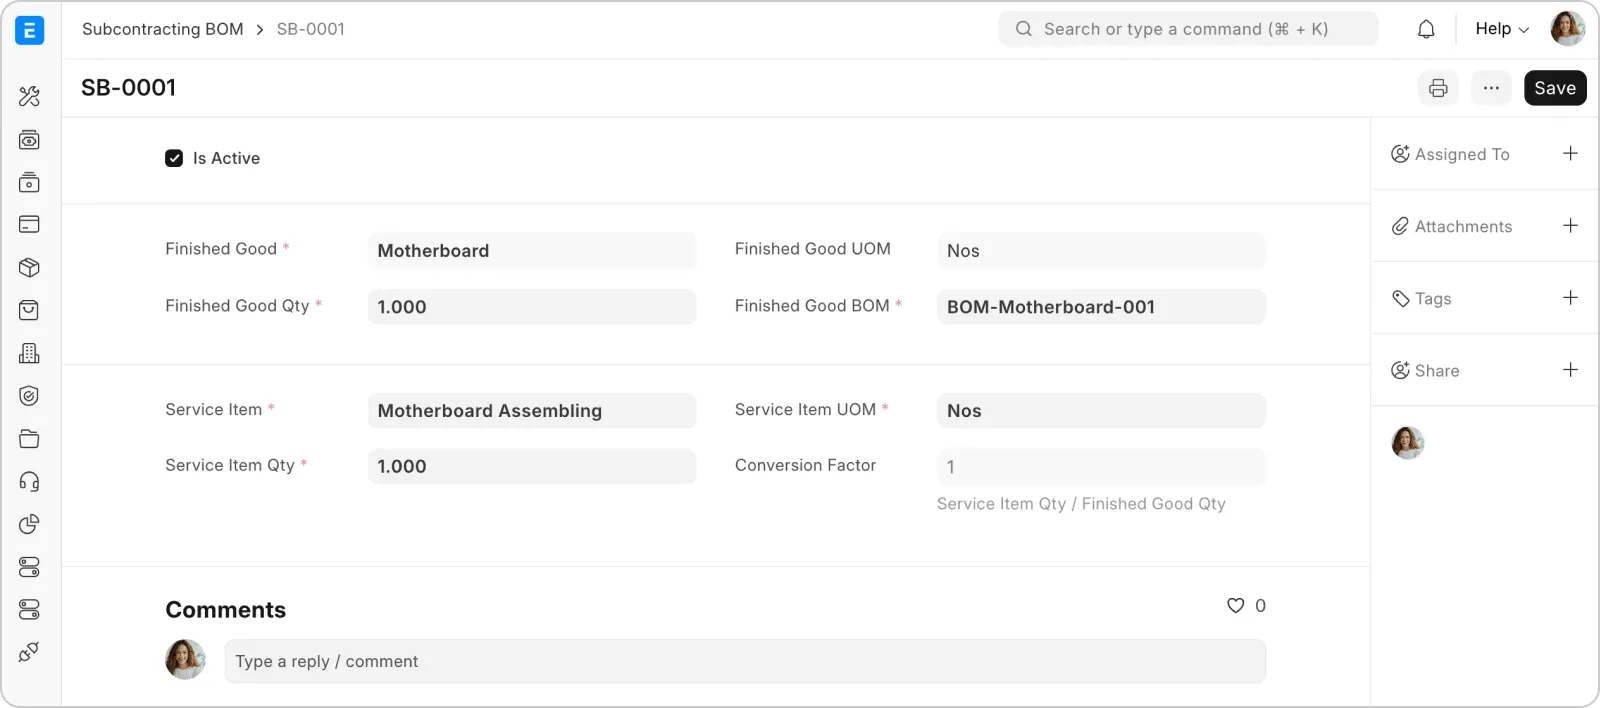
Task: Open the headset support icon in sidebar
Action: (29, 482)
